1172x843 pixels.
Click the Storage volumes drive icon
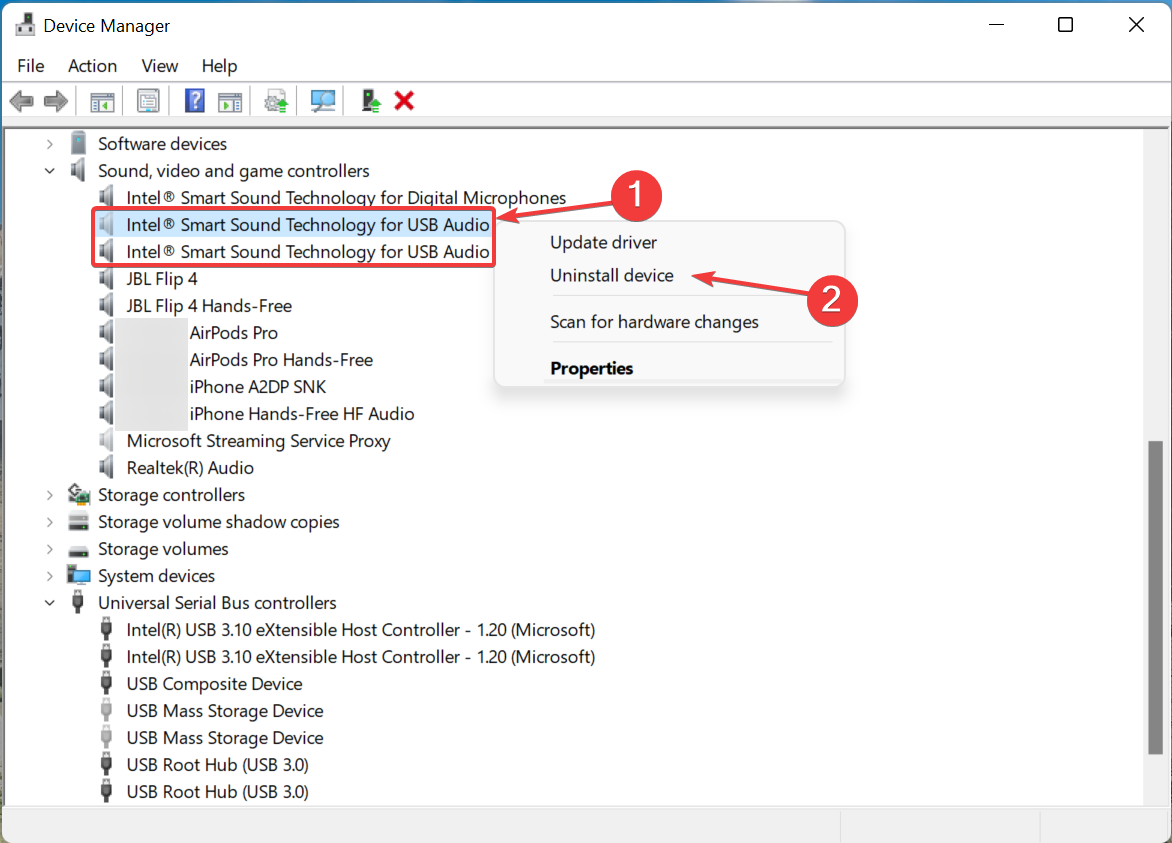click(78, 550)
